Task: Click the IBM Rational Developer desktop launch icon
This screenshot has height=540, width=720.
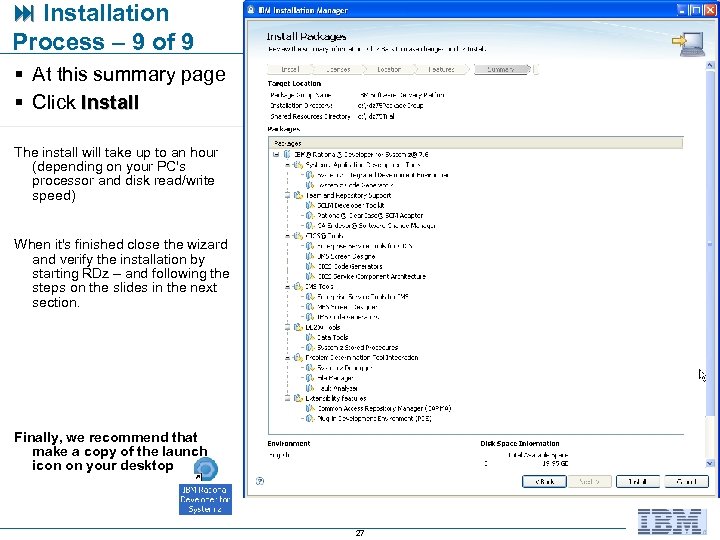Action: pos(205,470)
